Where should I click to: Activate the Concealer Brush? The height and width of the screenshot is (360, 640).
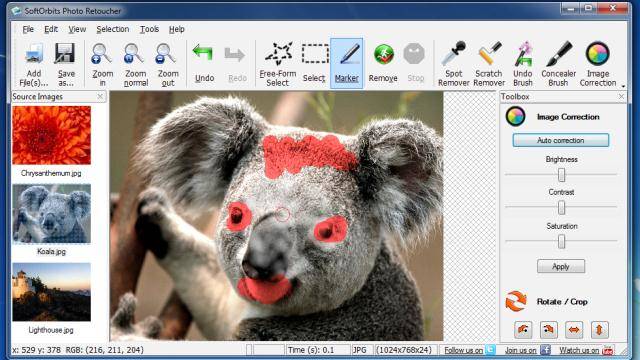tap(558, 64)
